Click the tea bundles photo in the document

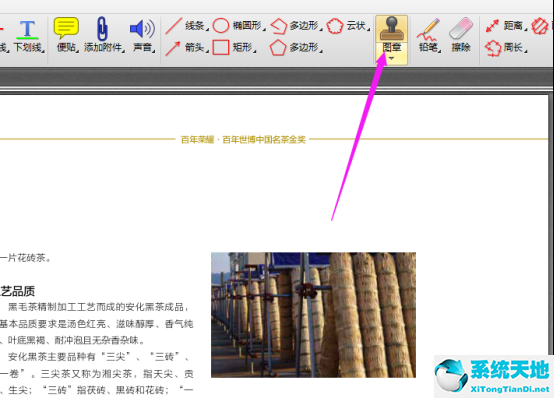[313, 315]
